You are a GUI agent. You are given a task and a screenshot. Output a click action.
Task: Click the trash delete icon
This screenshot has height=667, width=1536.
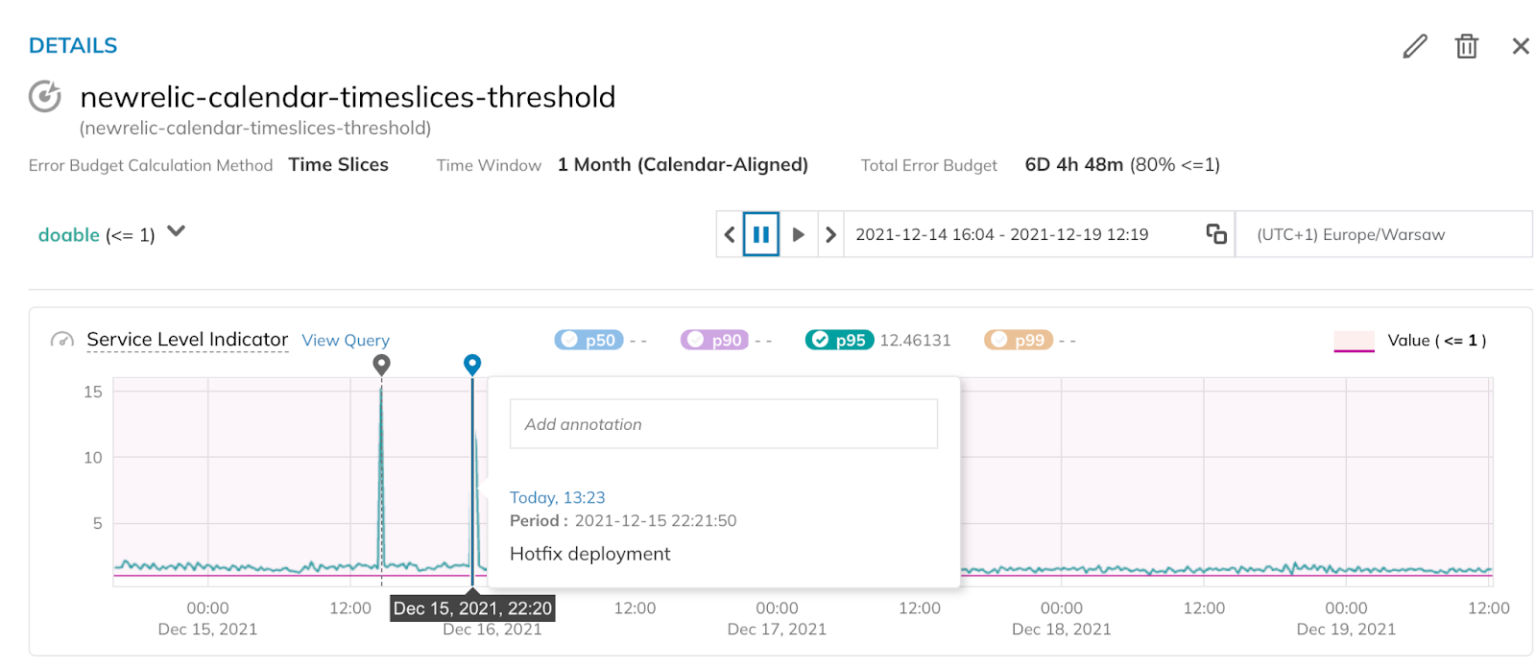pyautogui.click(x=1466, y=46)
